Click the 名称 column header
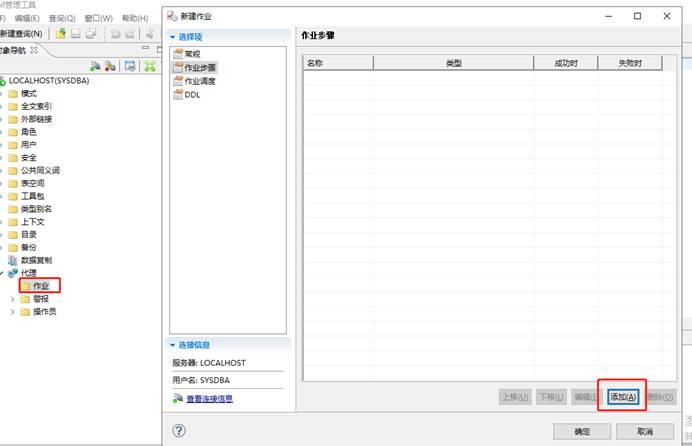 (x=338, y=63)
